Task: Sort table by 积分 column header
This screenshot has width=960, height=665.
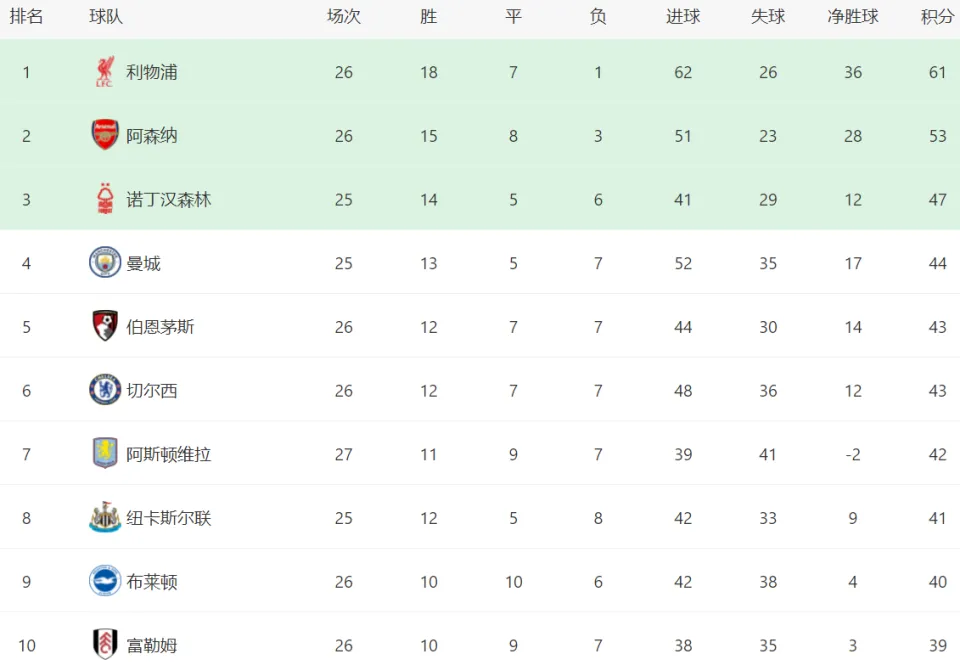Action: pos(937,17)
